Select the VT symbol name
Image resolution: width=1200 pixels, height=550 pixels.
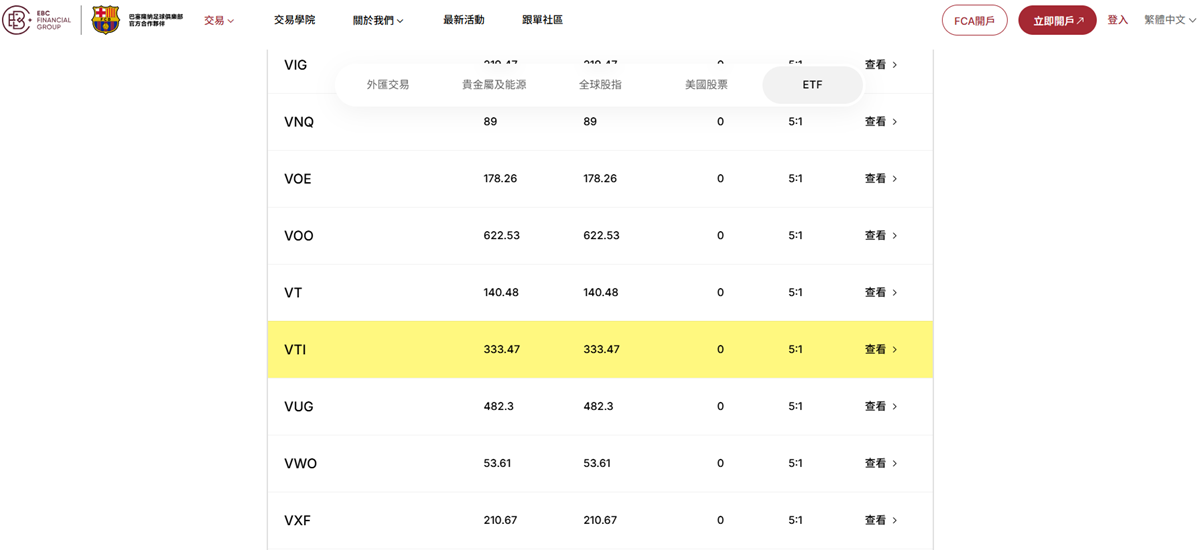pyautogui.click(x=293, y=293)
